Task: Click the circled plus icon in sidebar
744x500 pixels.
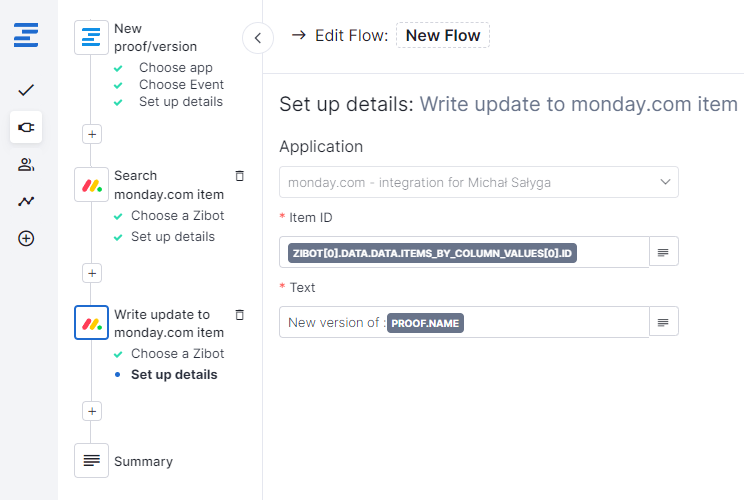Action: (x=26, y=238)
